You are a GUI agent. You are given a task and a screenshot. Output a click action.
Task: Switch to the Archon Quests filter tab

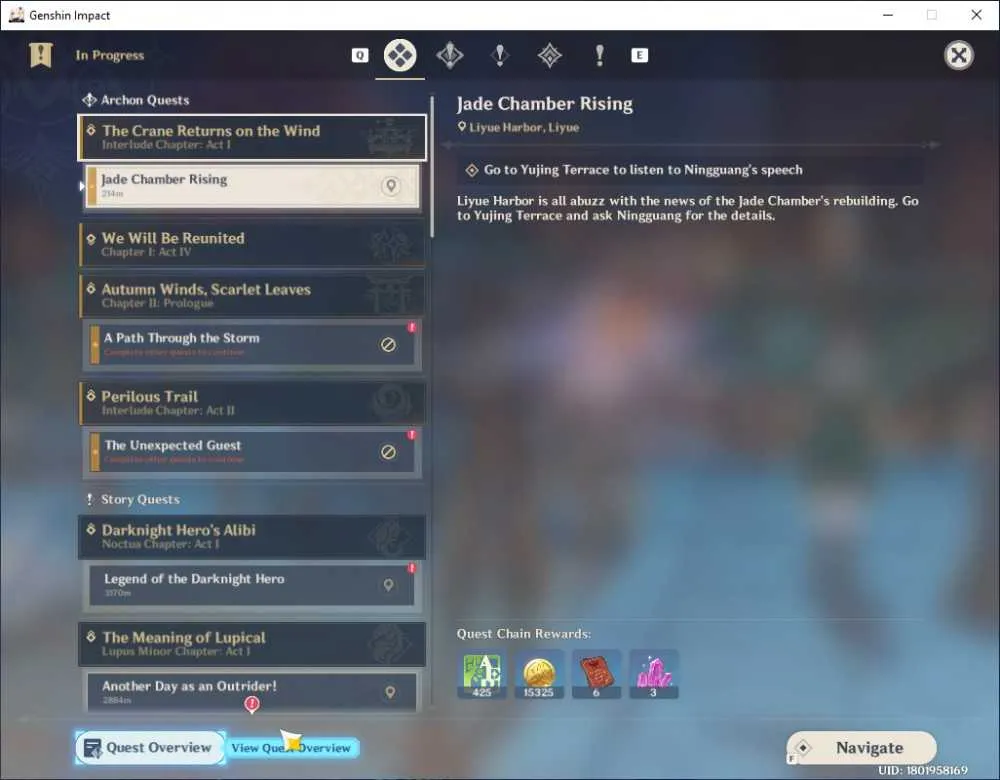coord(450,55)
